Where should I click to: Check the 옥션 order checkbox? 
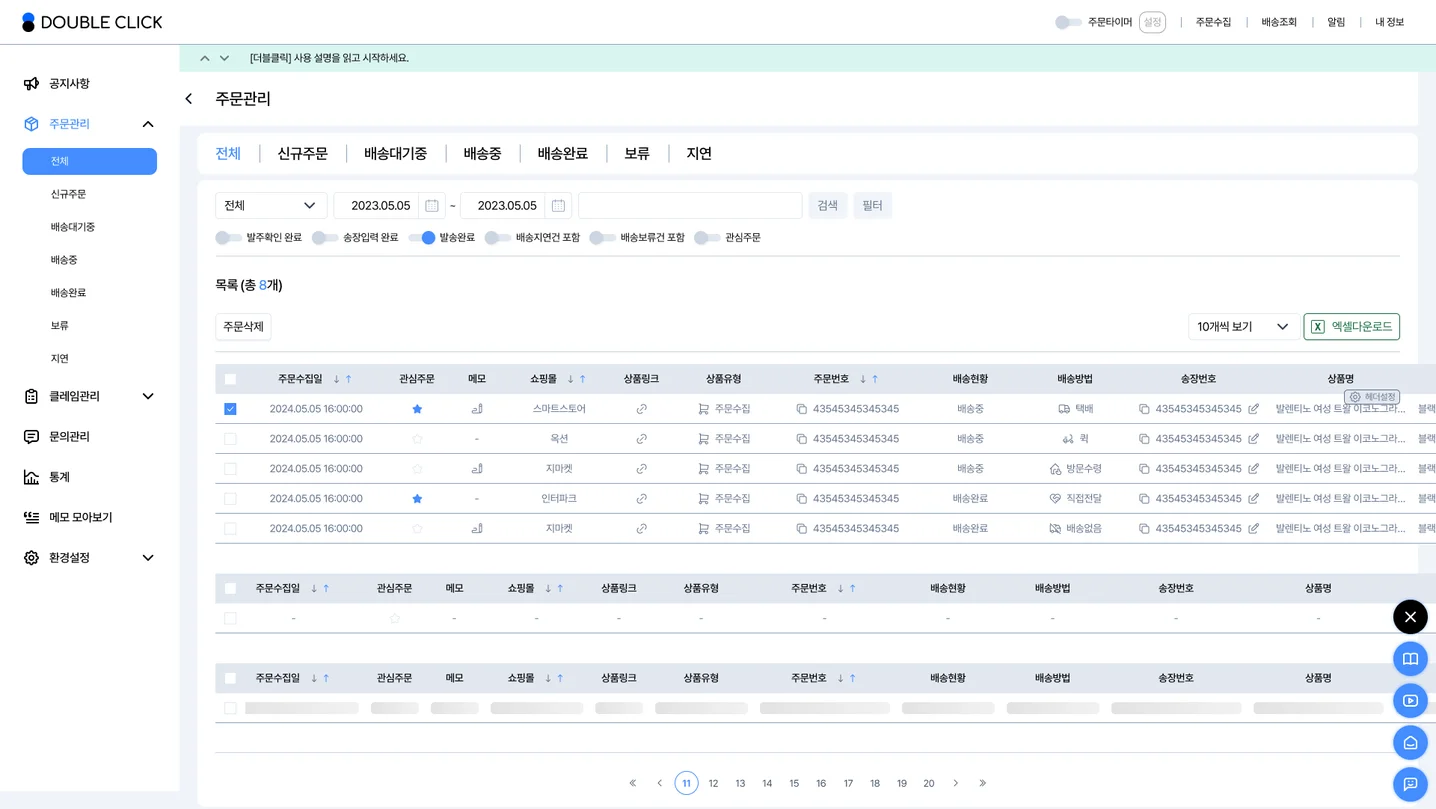click(x=230, y=439)
